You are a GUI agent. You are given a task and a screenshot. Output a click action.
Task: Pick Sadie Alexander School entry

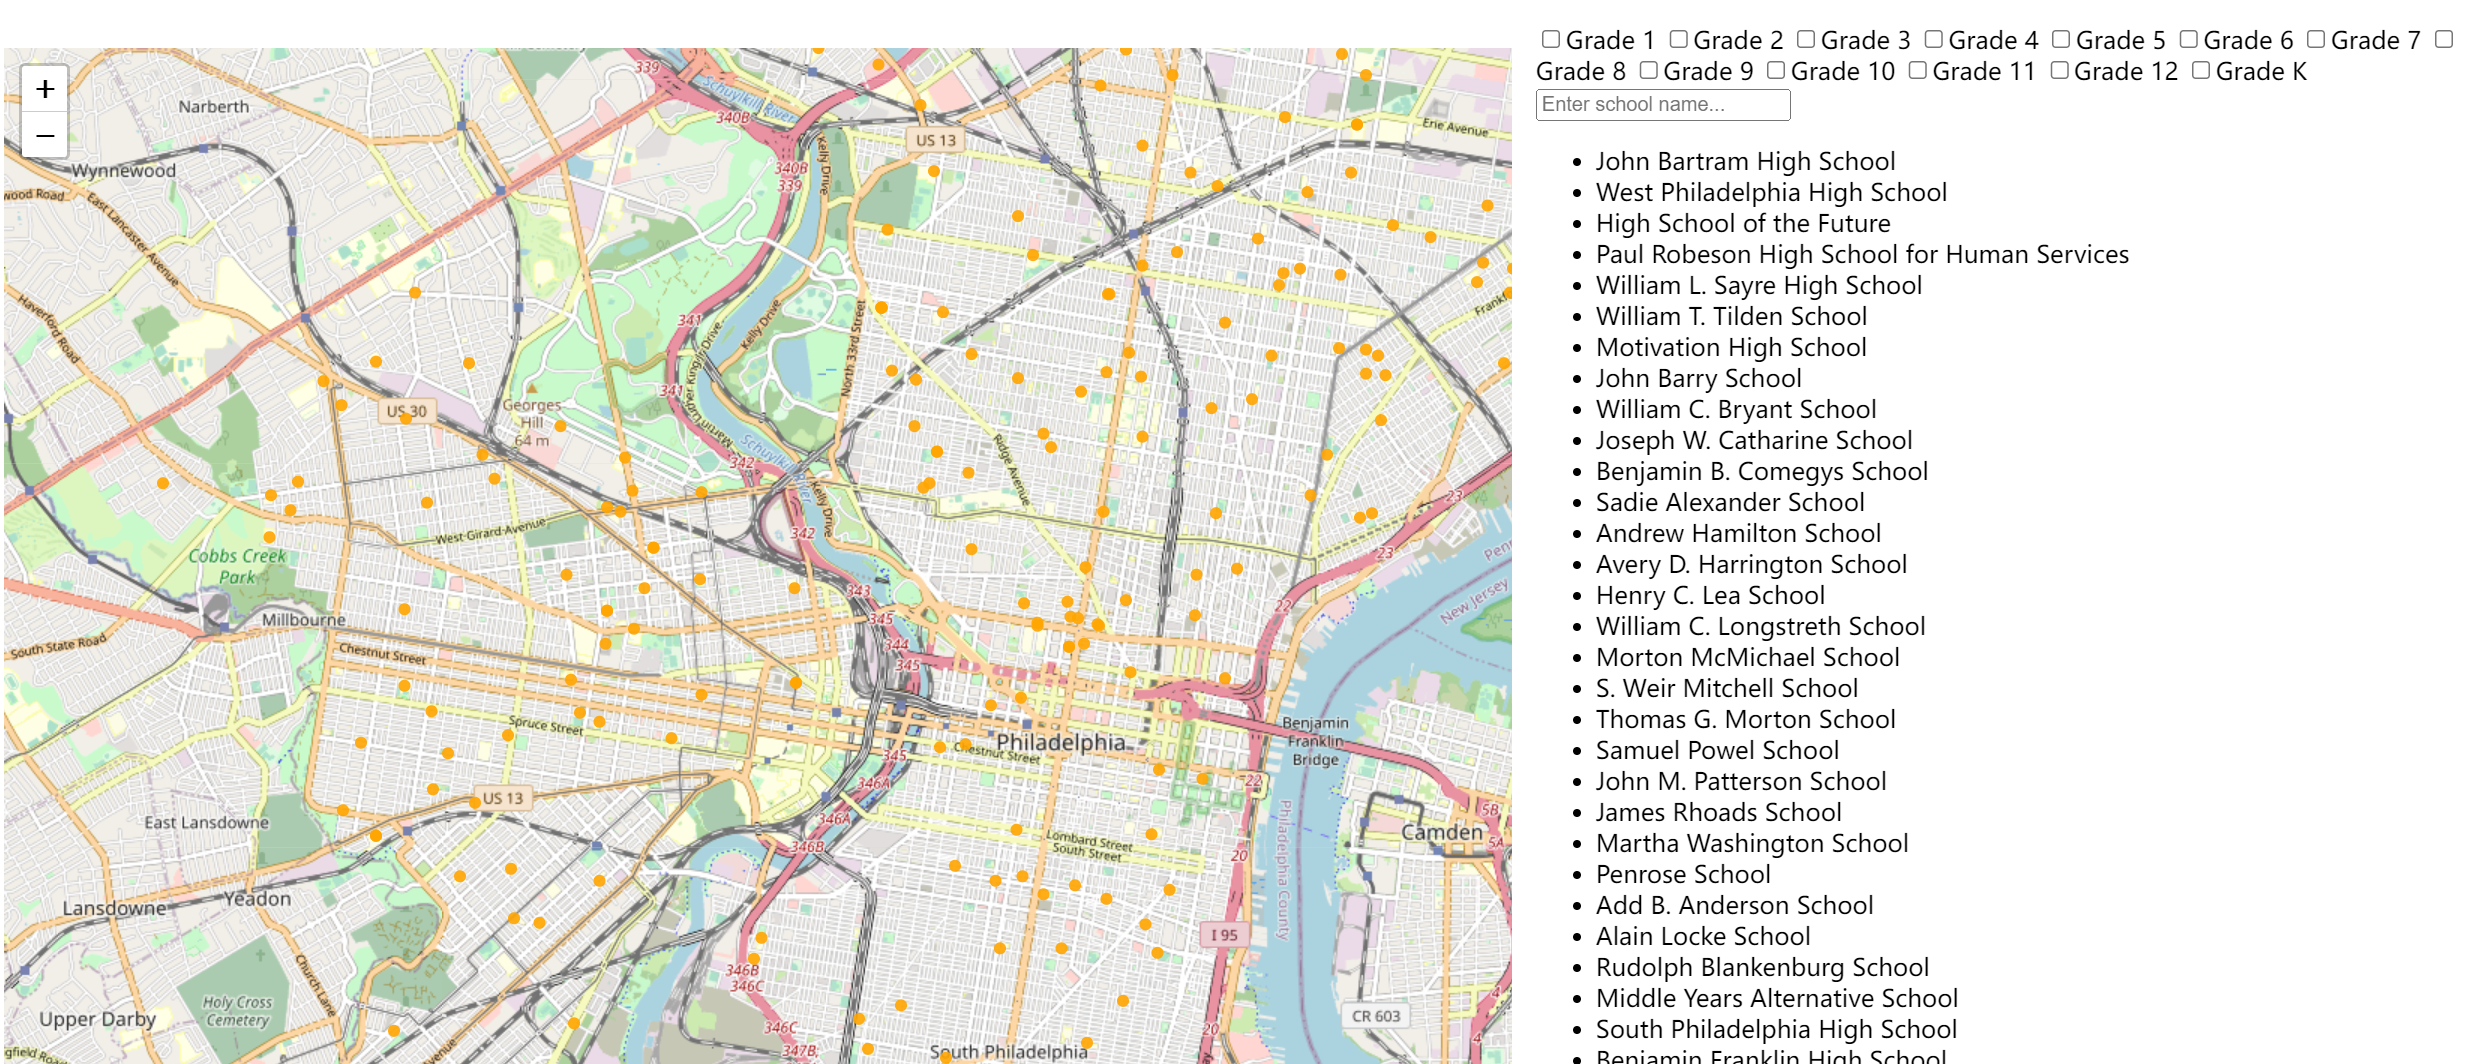1730,502
